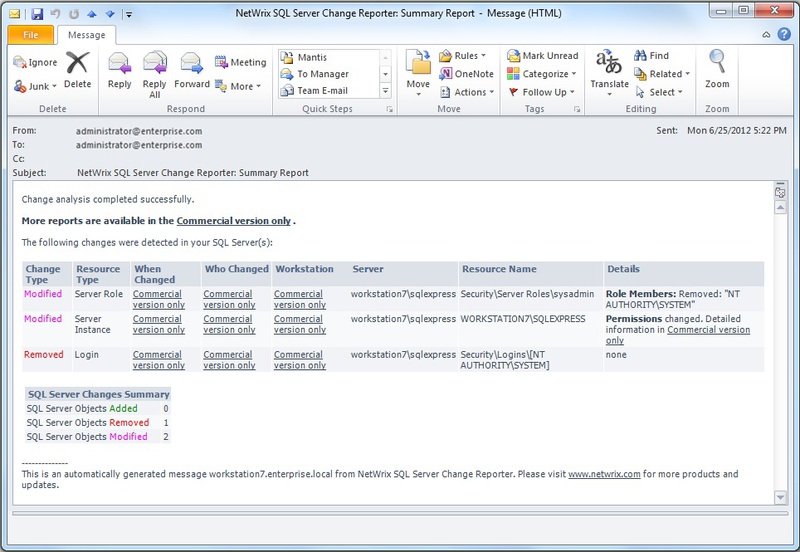Click the message view options icon above scrollbar
Image resolution: width=800 pixels, height=552 pixels.
tap(780, 192)
